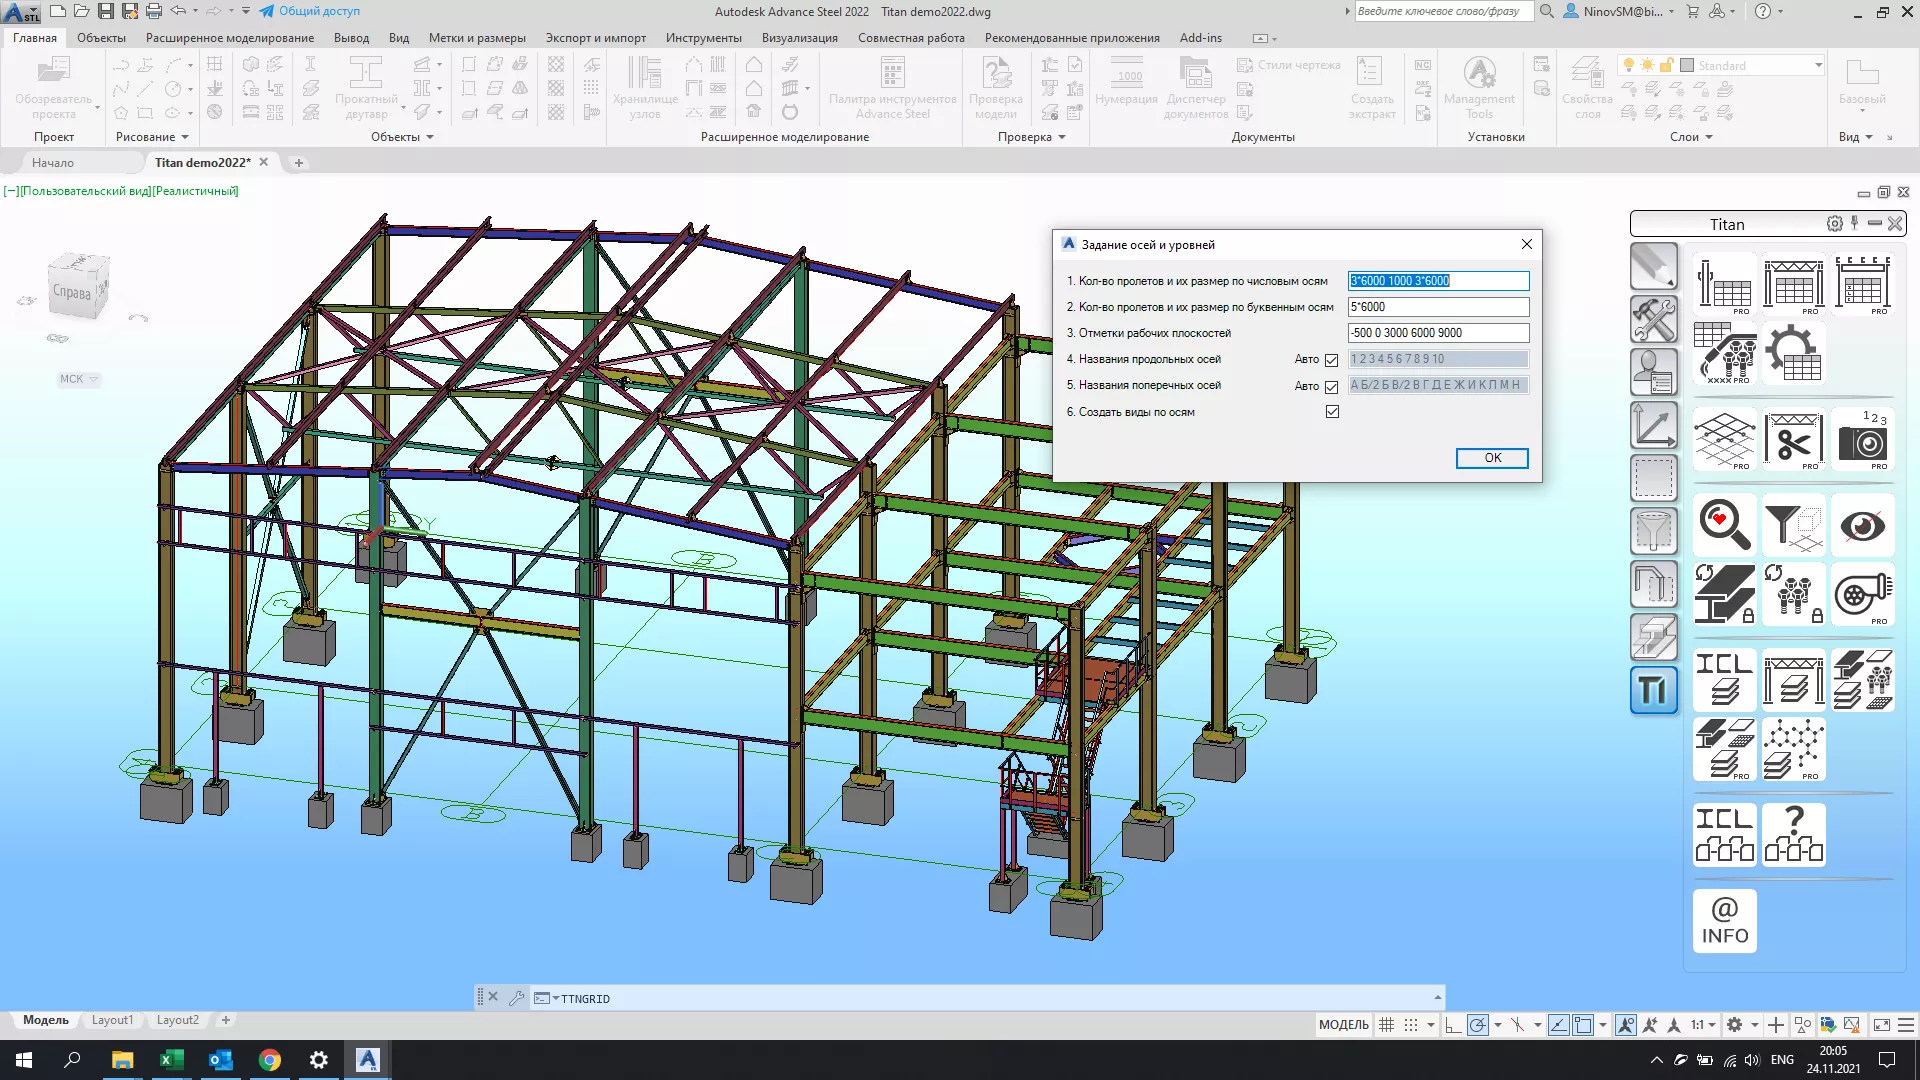Toggle the create views by axes checkbox
The width and height of the screenshot is (1920, 1080).
pyautogui.click(x=1331, y=412)
